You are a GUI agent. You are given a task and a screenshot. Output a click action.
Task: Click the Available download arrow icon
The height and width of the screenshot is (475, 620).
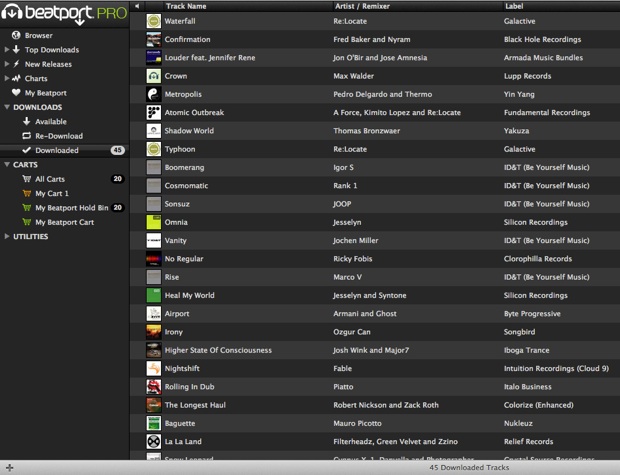pyautogui.click(x=26, y=121)
